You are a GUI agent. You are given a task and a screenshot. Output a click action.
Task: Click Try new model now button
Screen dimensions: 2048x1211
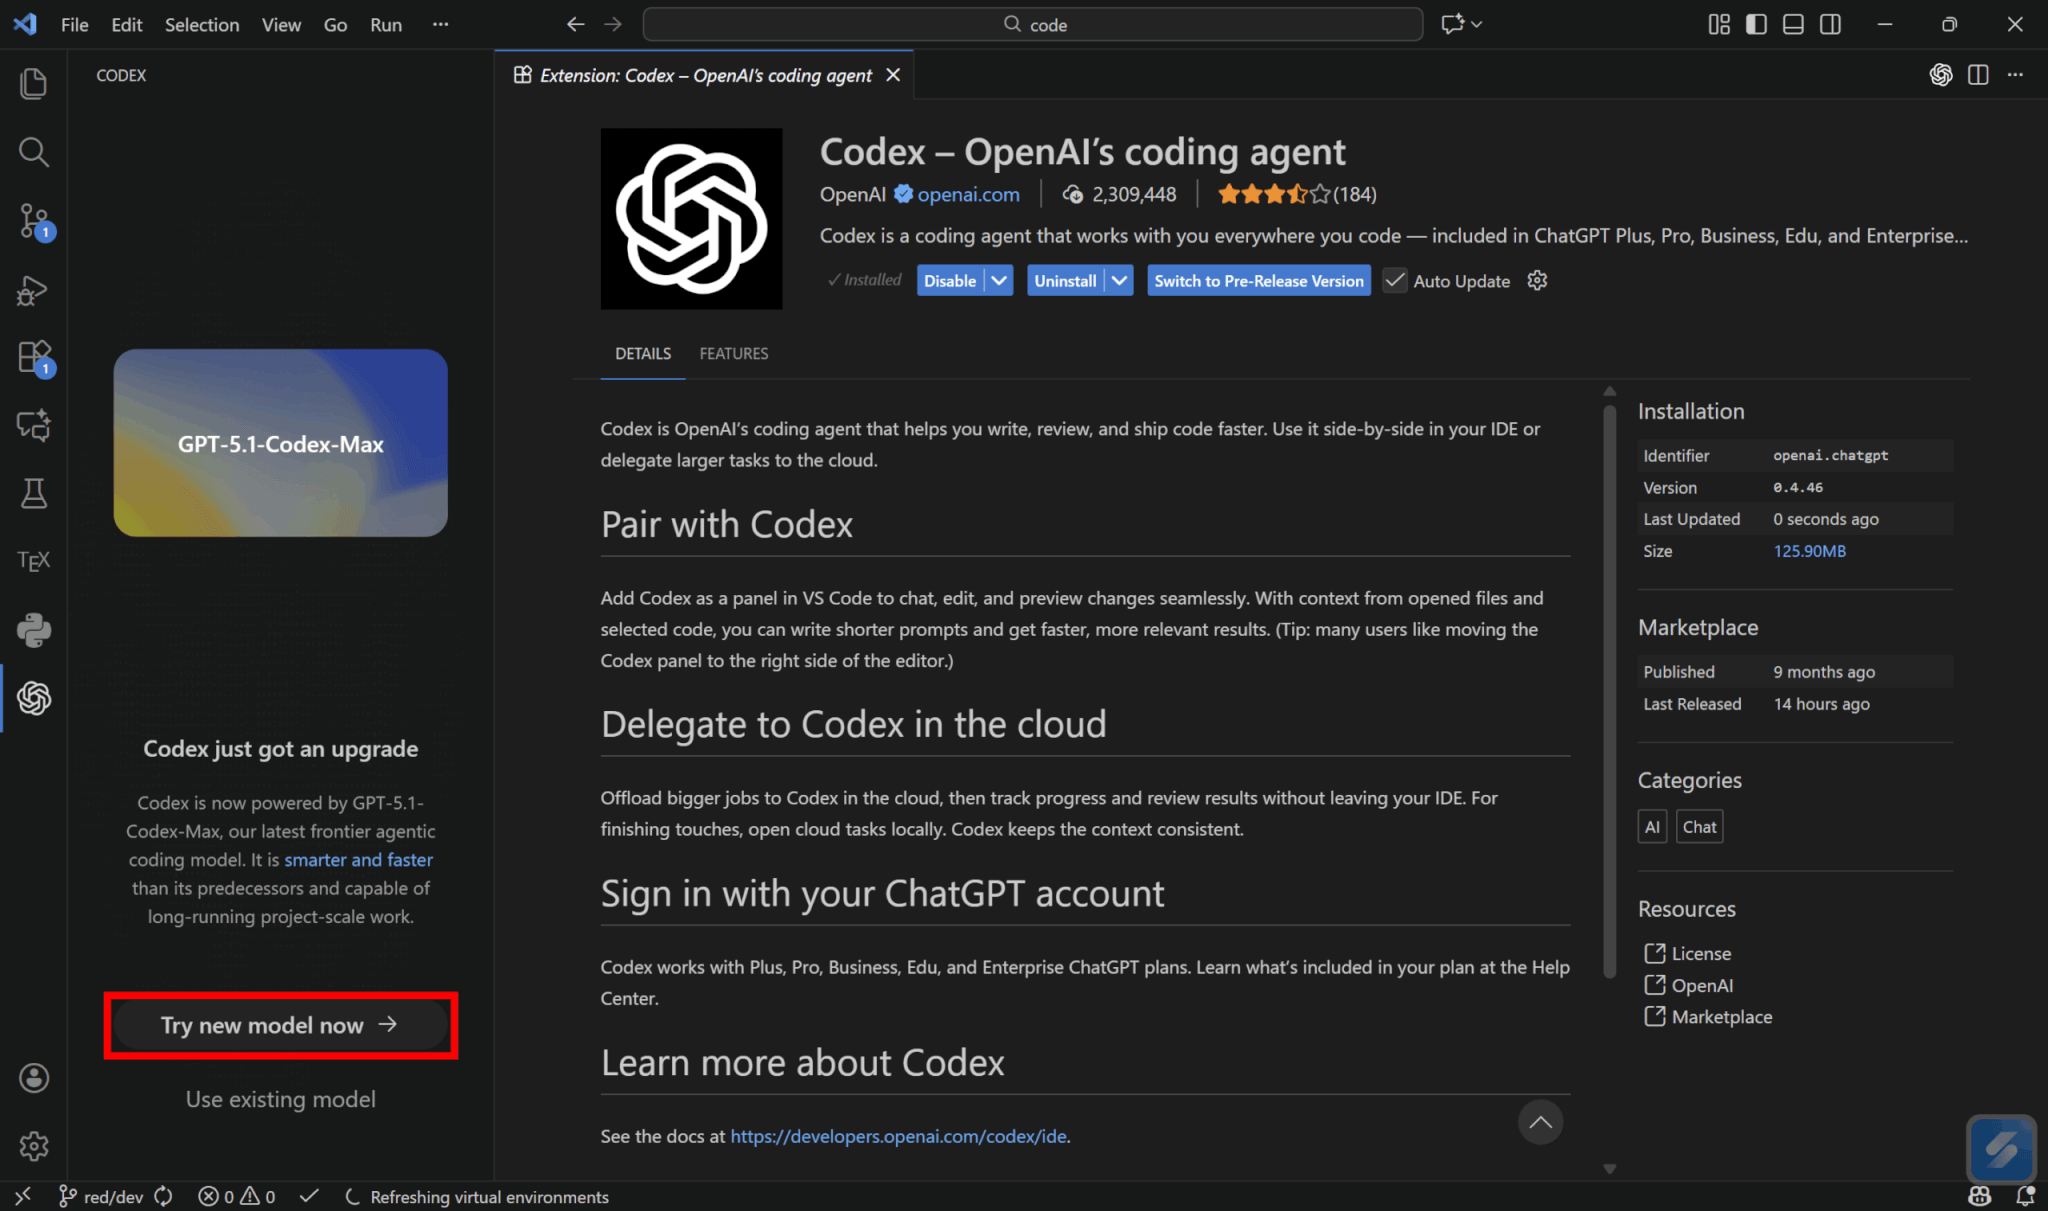click(280, 1025)
